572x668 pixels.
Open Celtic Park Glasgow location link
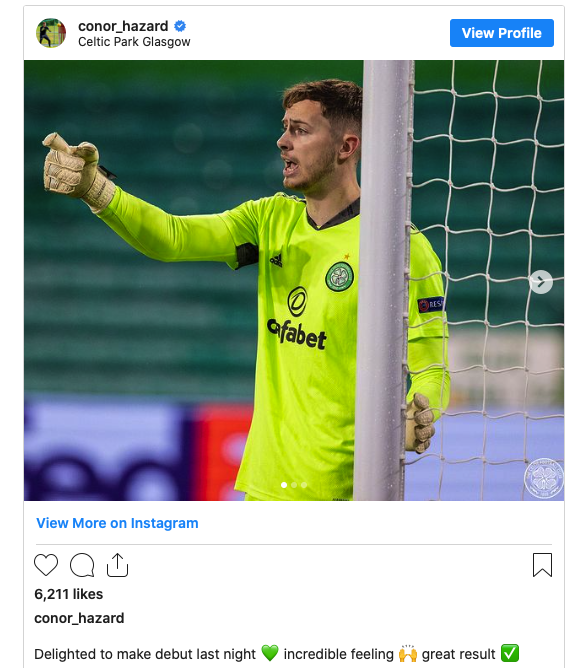[134, 42]
